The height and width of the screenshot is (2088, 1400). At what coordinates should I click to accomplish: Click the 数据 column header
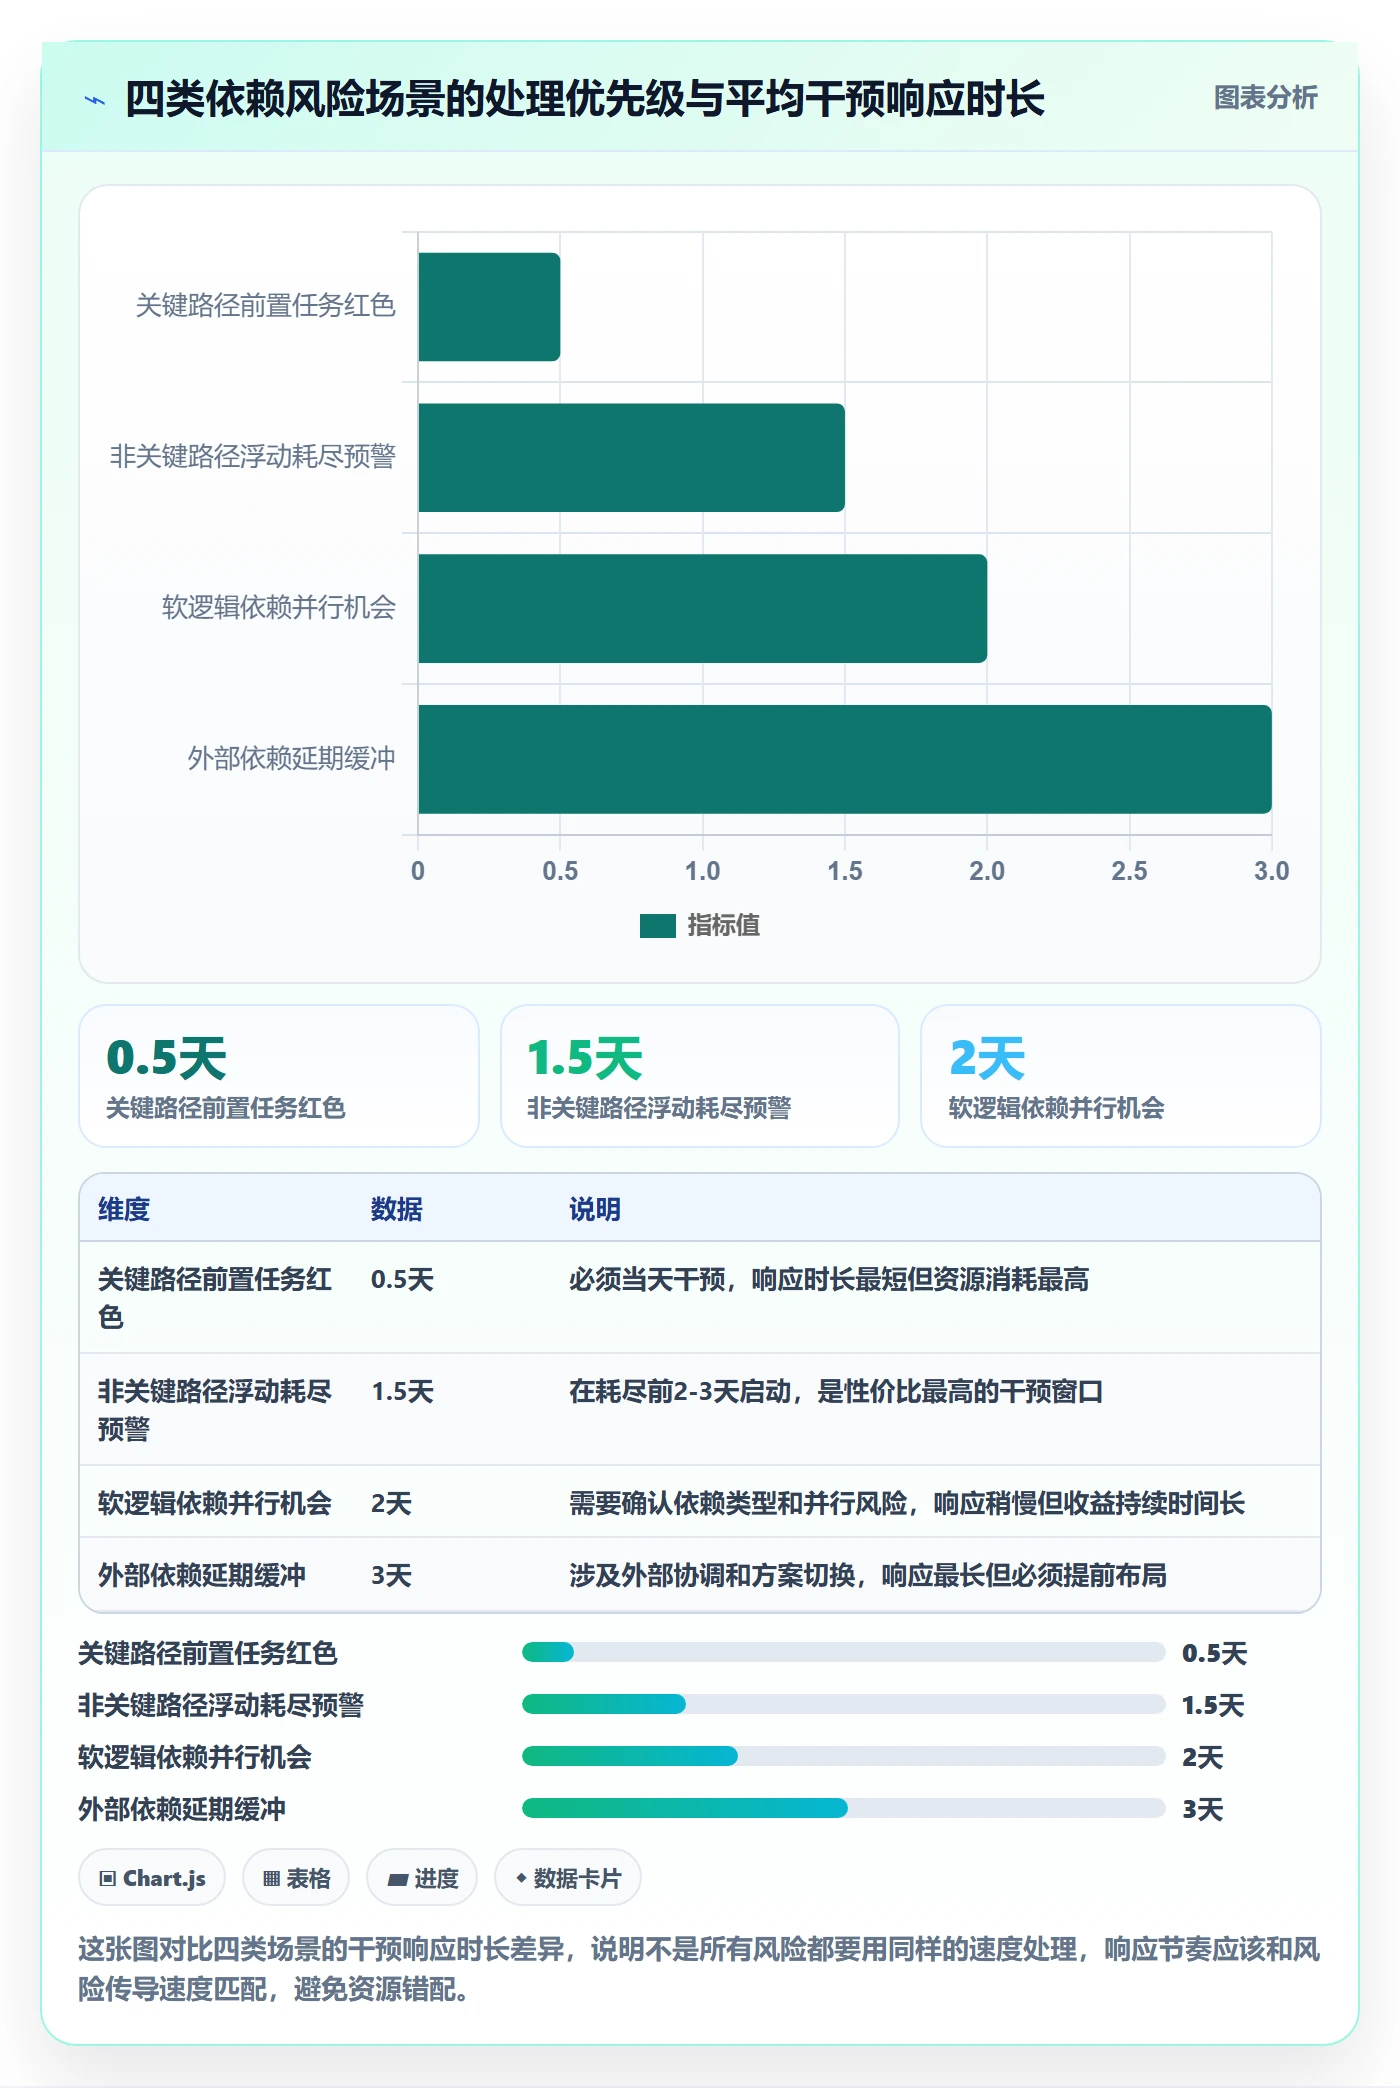[x=397, y=1209]
